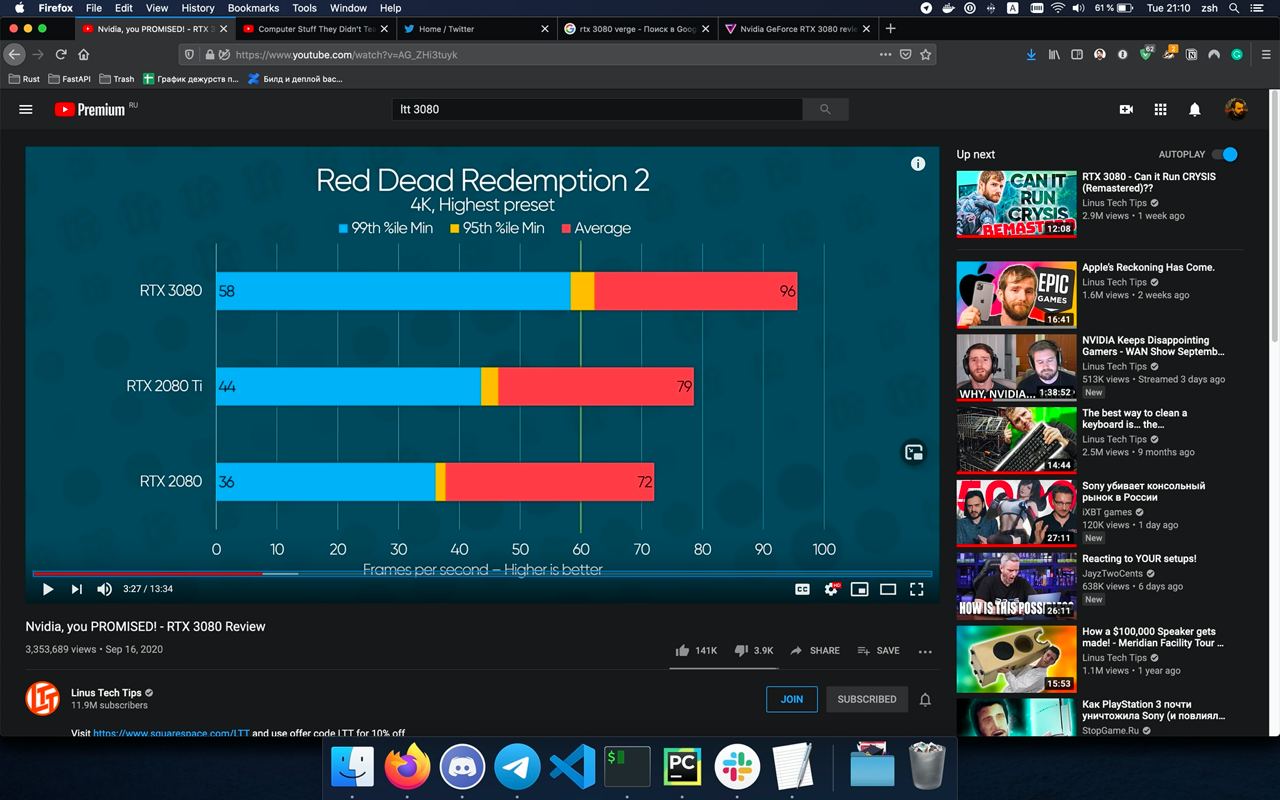Click SAVE to playlist
This screenshot has width=1280, height=800.
[x=878, y=650]
